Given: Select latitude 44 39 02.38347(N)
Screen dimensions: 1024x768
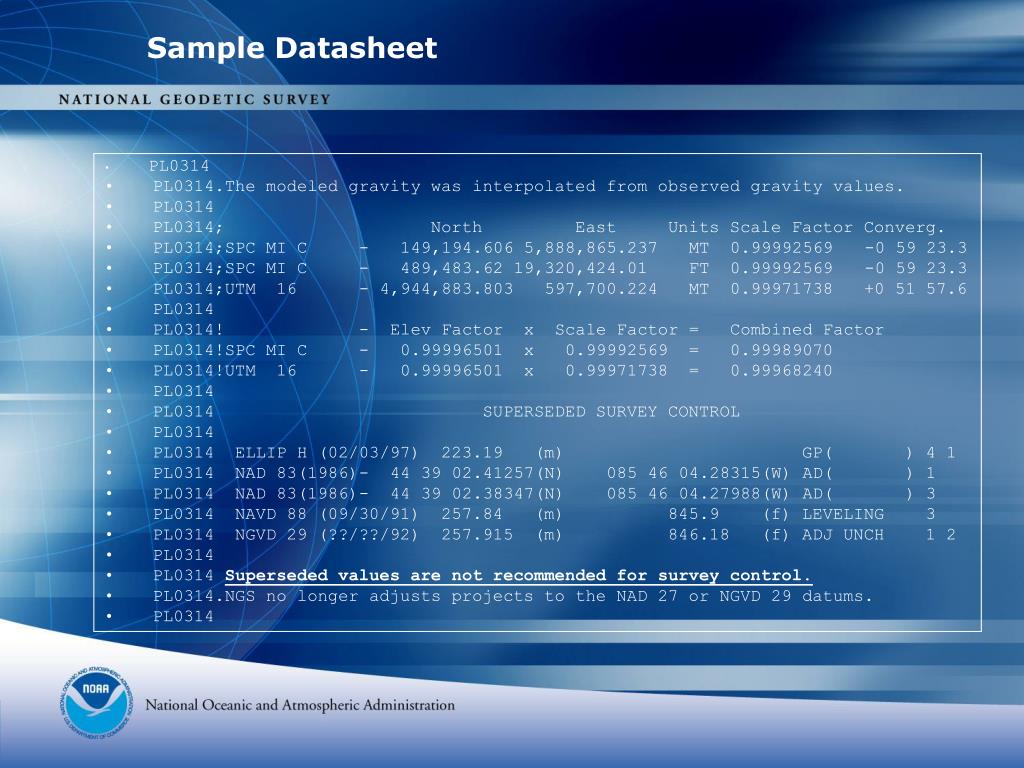Looking at the screenshot, I should tap(477, 494).
